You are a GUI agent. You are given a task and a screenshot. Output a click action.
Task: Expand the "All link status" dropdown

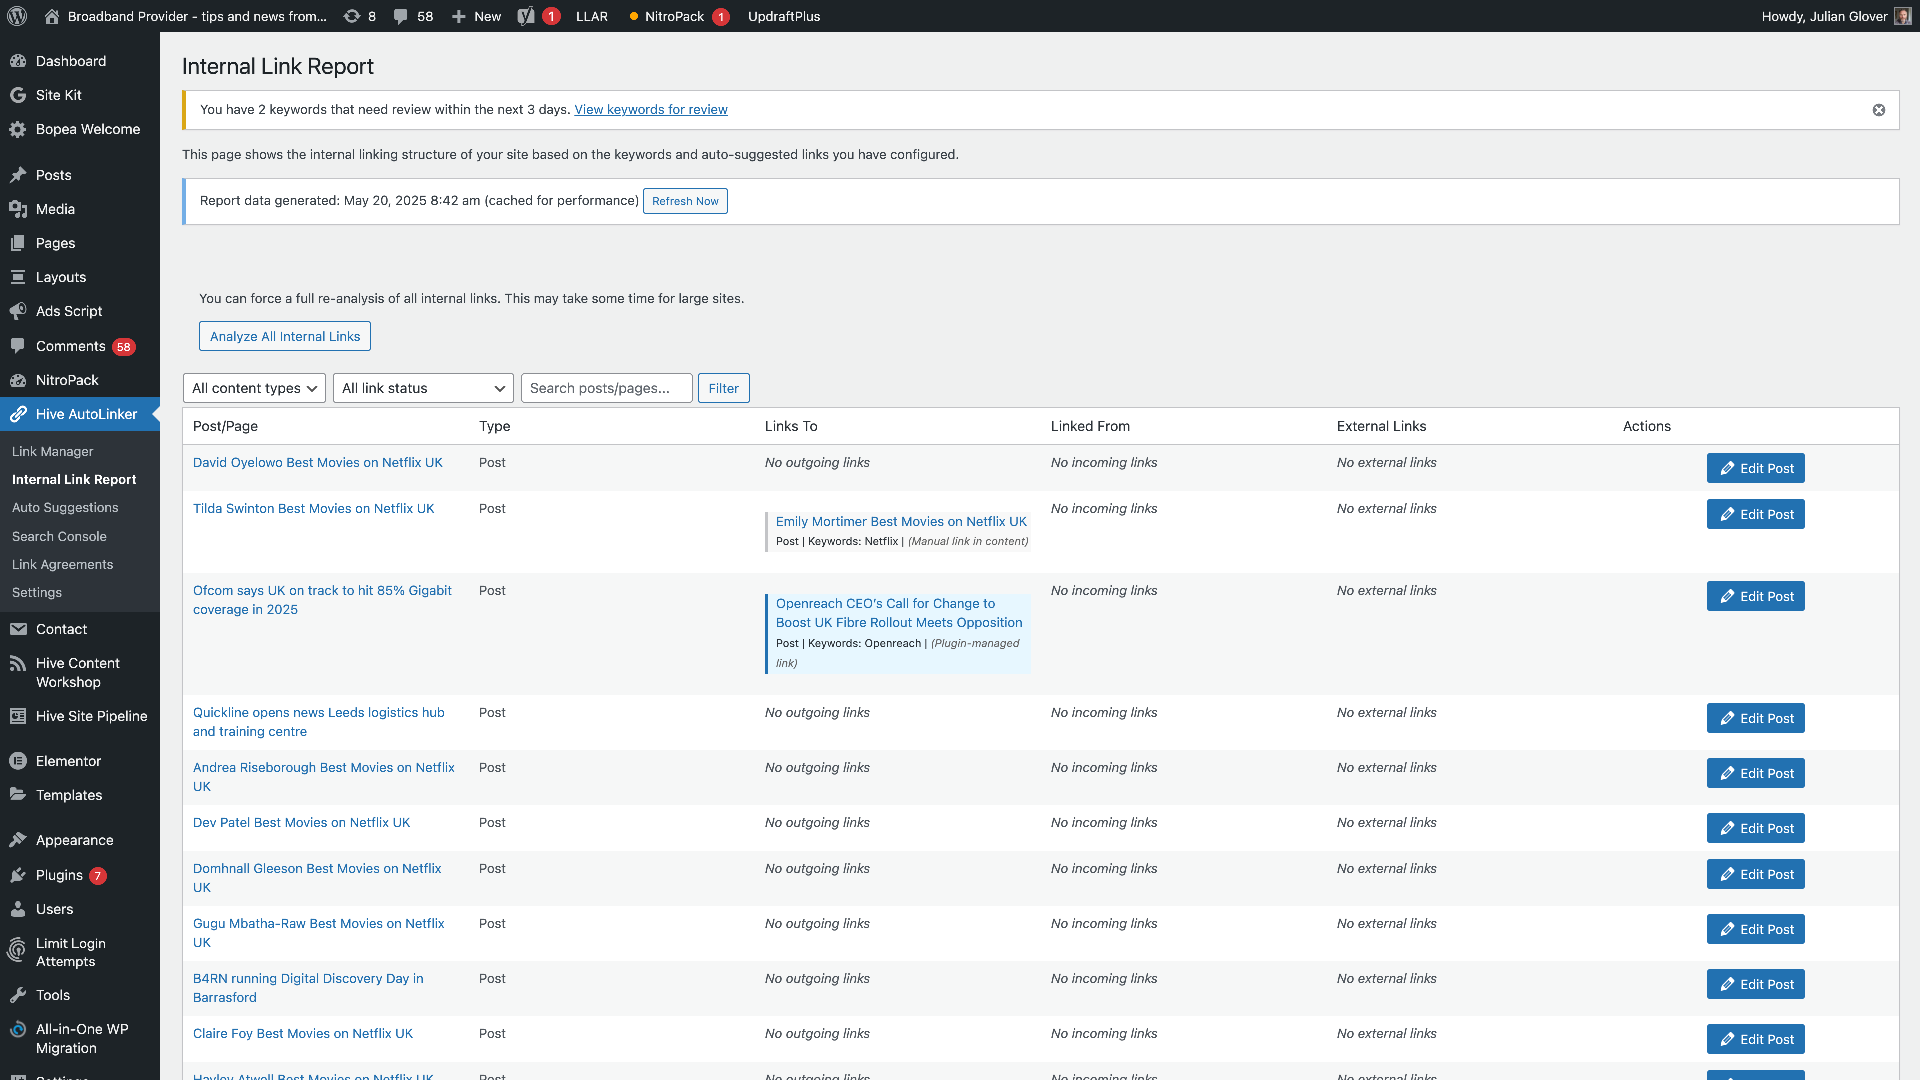coord(422,388)
